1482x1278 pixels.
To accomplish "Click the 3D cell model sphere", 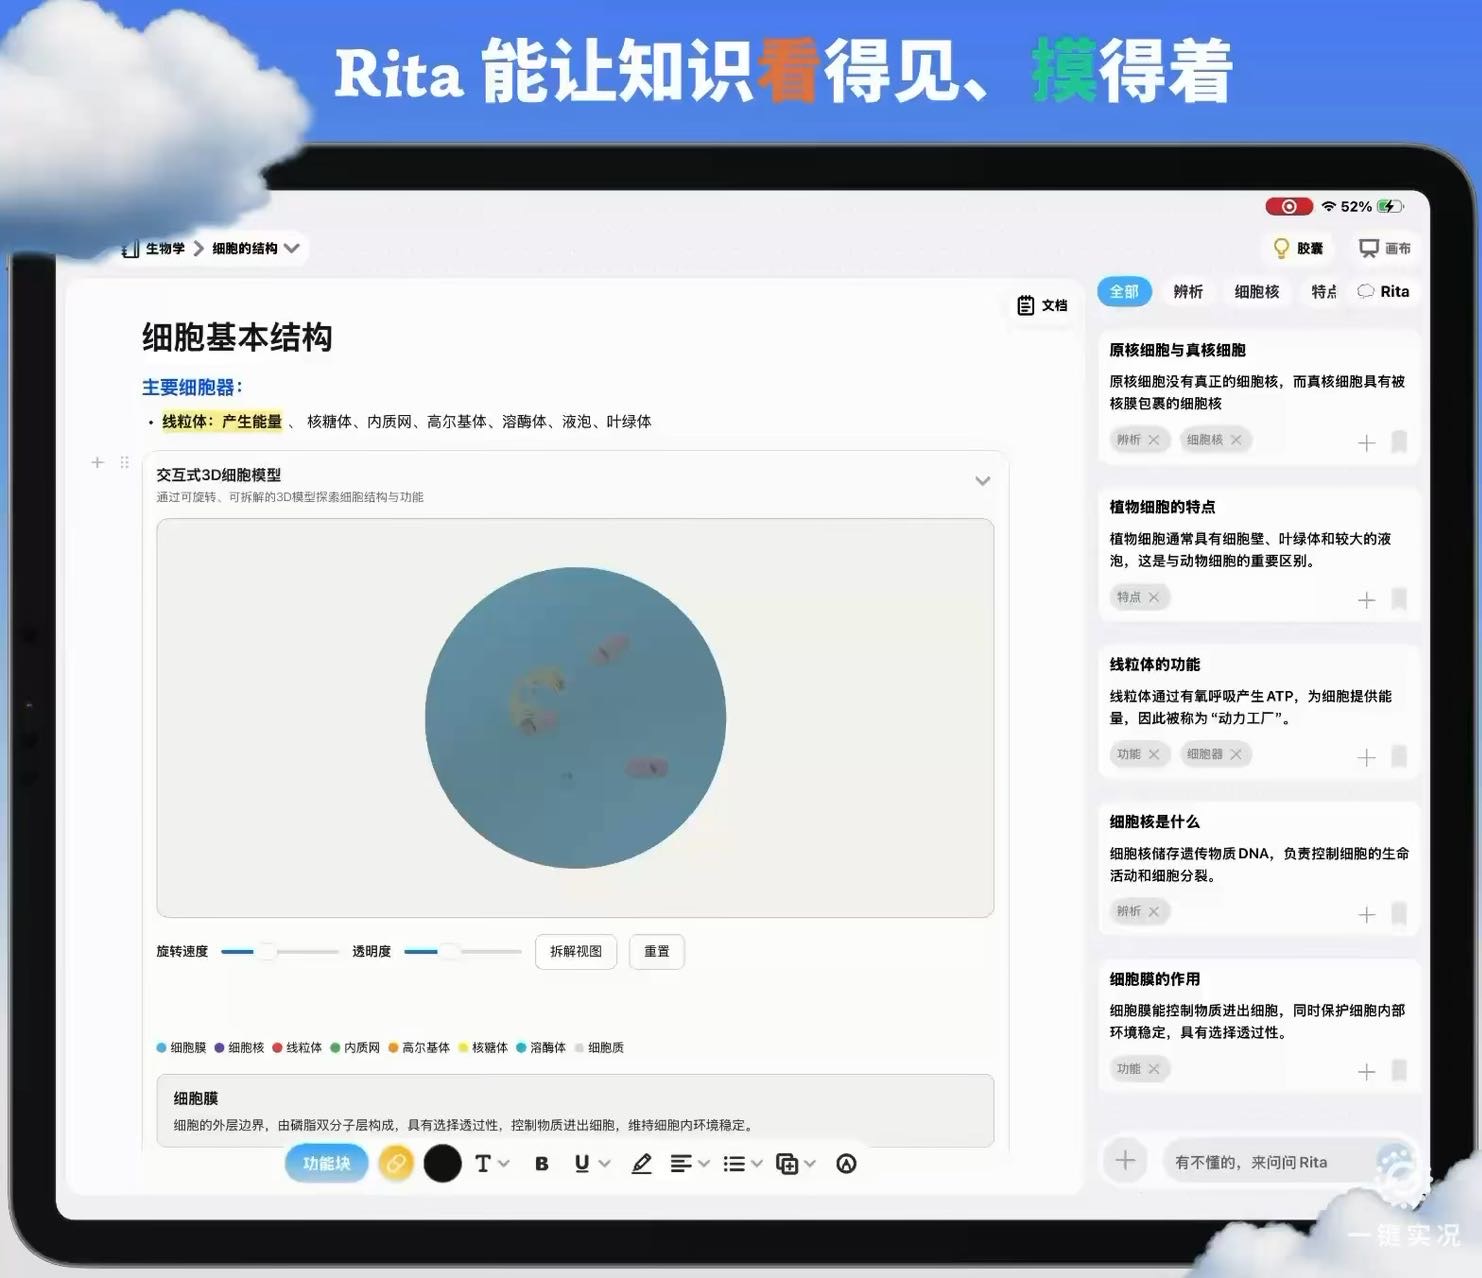I will click(x=575, y=718).
